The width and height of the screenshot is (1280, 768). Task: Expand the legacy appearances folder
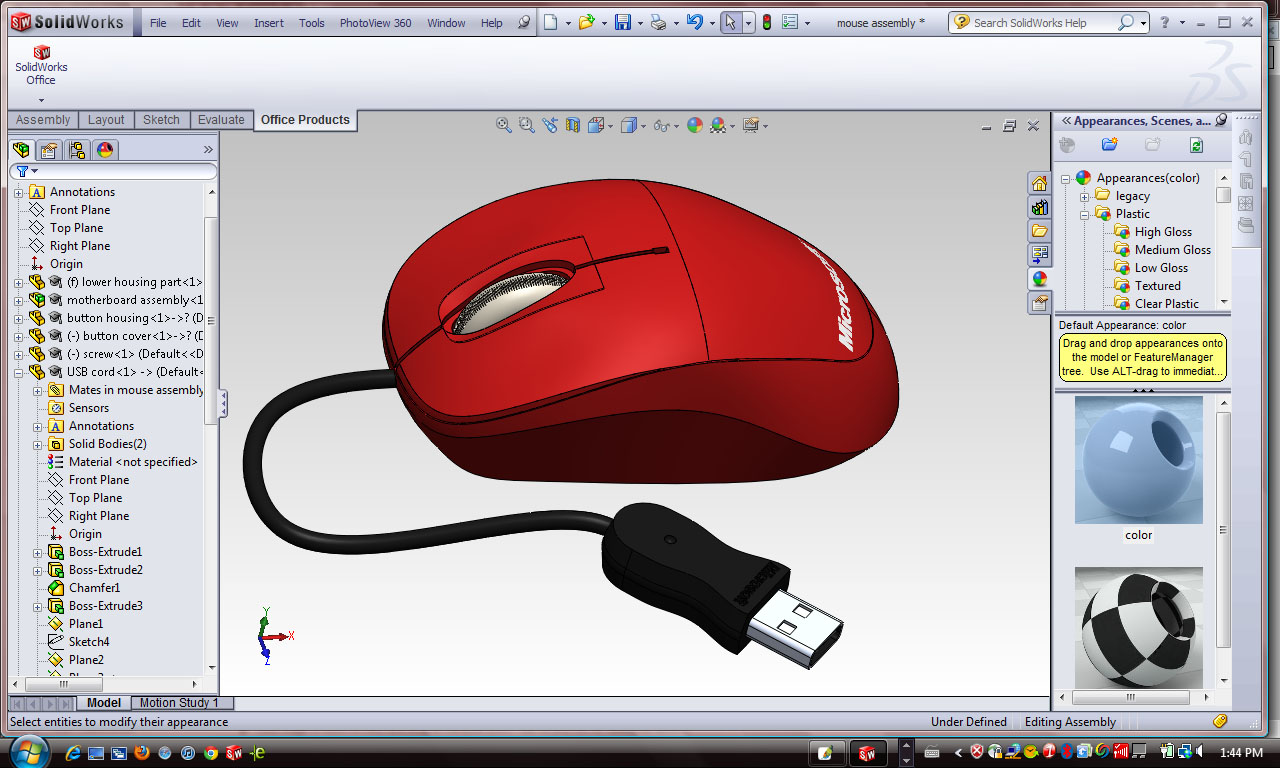[x=1085, y=196]
